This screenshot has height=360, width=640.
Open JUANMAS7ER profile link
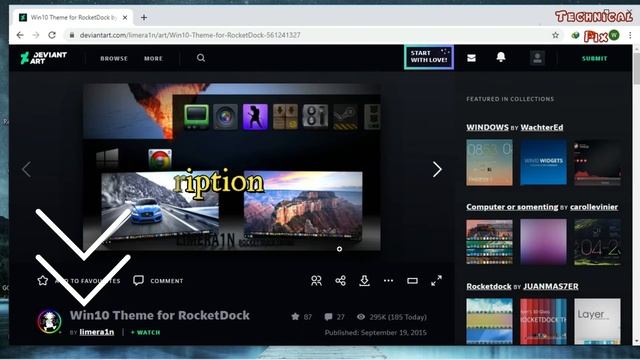click(x=551, y=286)
